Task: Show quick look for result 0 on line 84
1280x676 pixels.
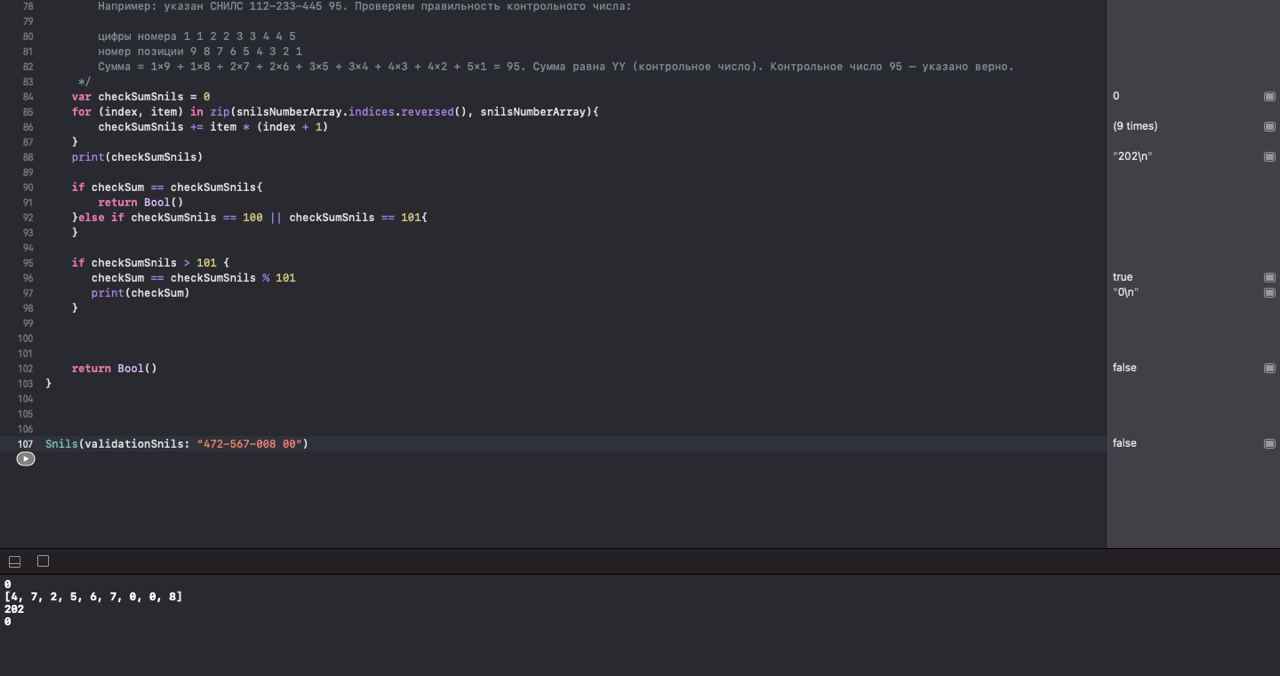Action: click(x=1269, y=96)
